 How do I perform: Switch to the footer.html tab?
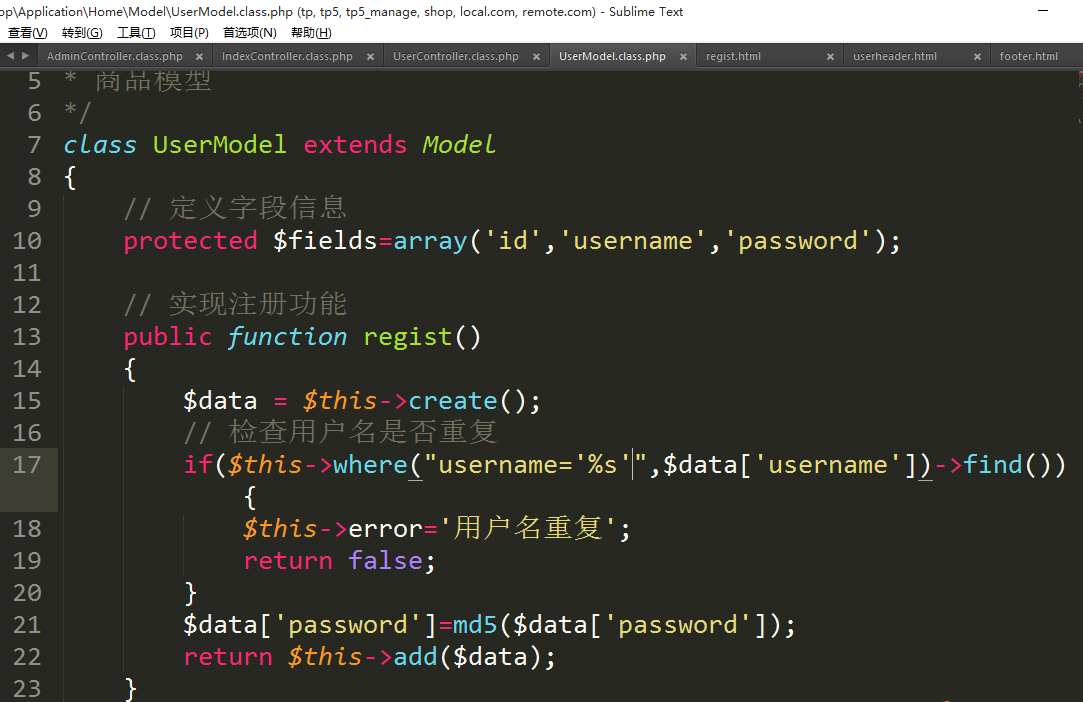[1028, 57]
